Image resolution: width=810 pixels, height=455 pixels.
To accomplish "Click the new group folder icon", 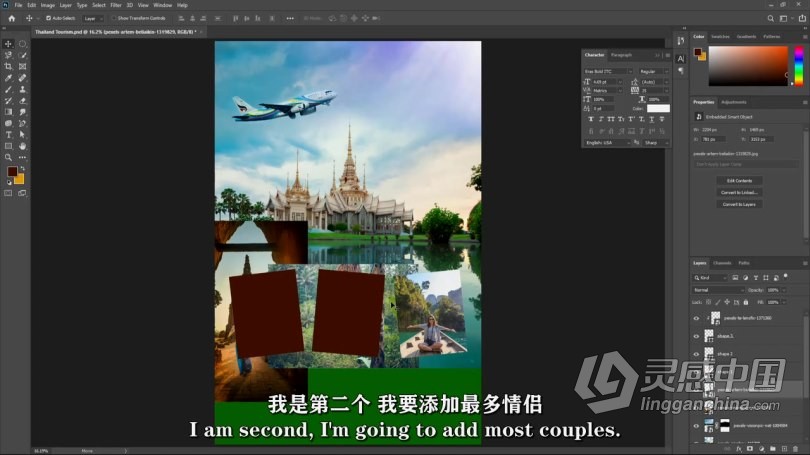I will click(773, 449).
